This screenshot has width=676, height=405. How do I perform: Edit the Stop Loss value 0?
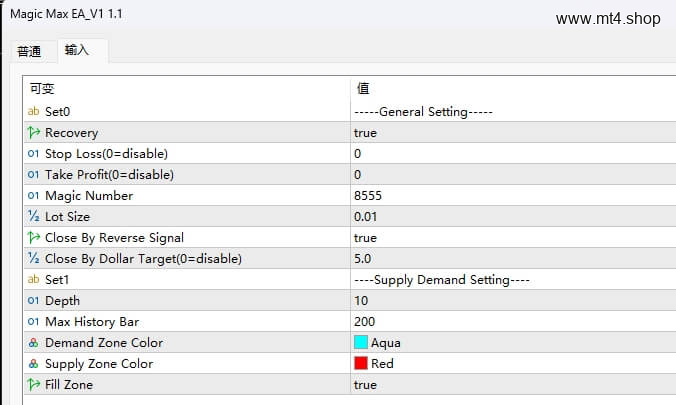[357, 154]
